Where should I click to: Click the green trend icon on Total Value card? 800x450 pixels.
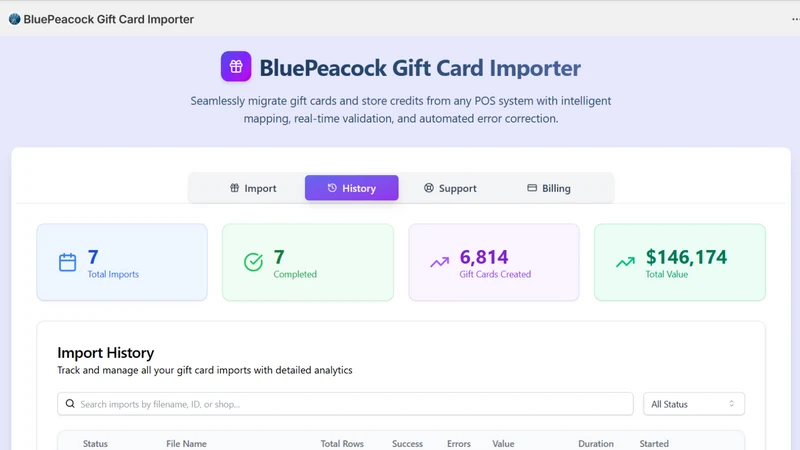[625, 262]
